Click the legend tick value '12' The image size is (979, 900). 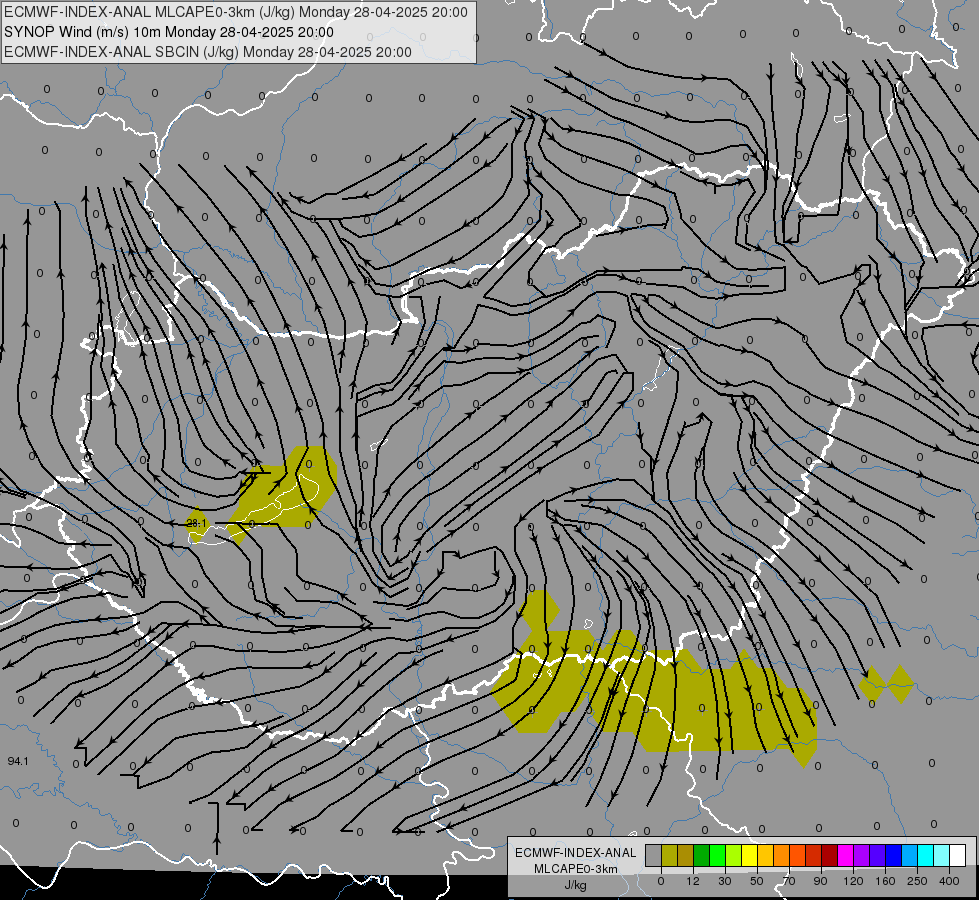click(692, 881)
